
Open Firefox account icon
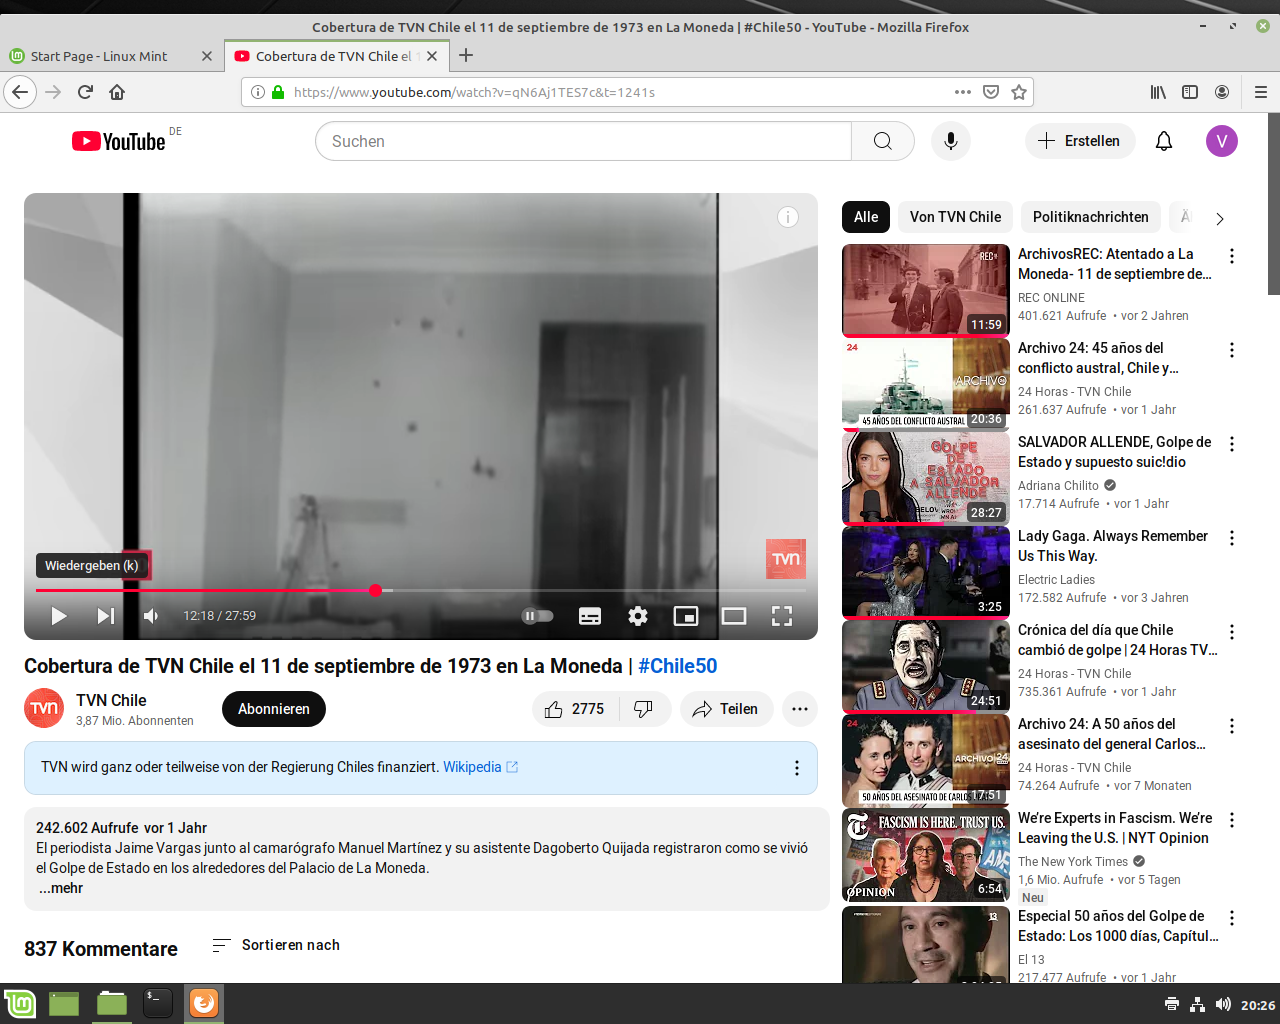[x=1222, y=92]
